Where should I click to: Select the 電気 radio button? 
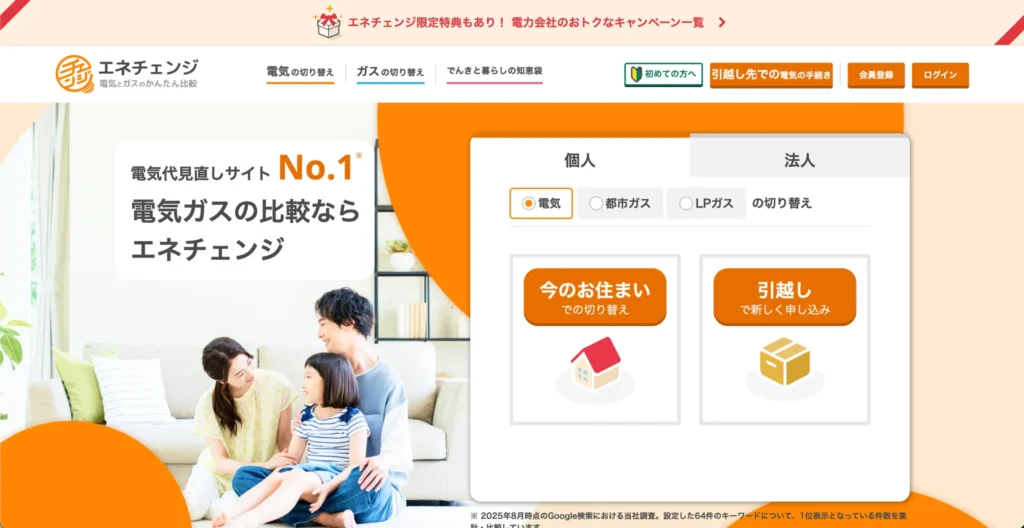point(541,203)
